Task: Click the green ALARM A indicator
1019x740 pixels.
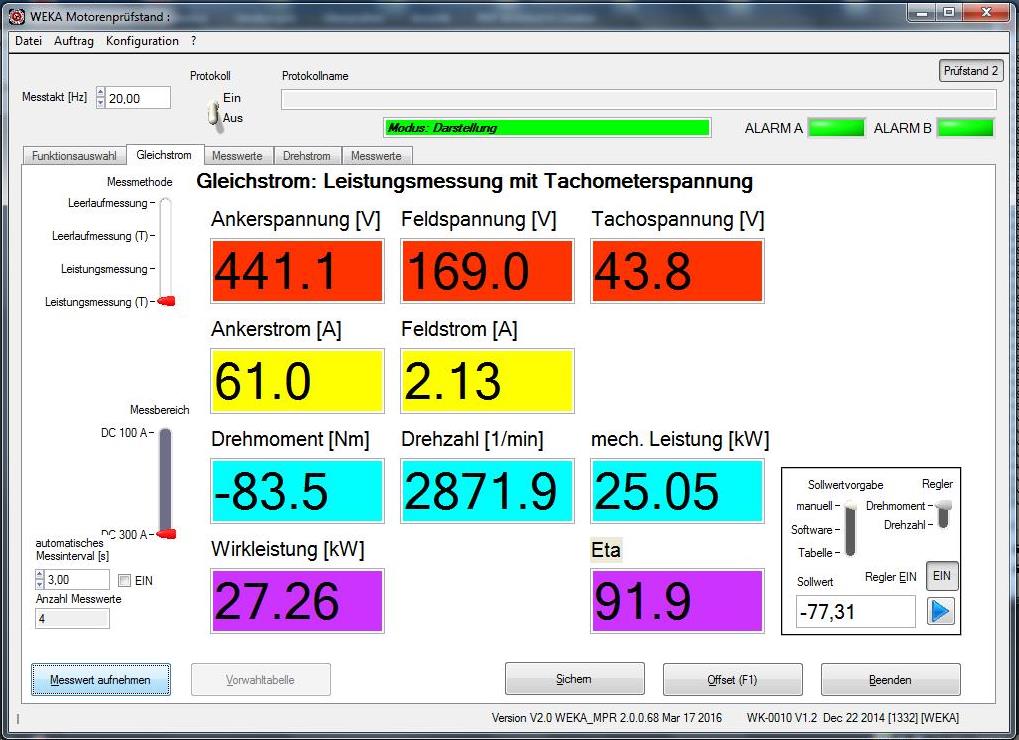Action: pos(836,128)
